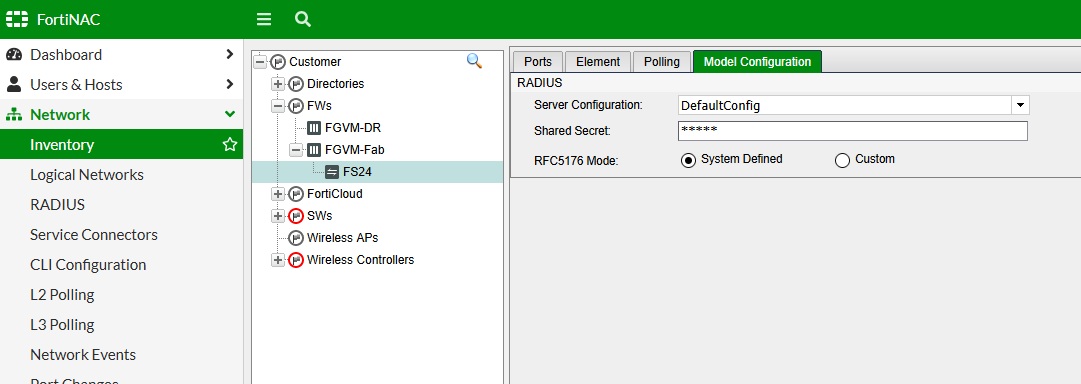The width and height of the screenshot is (1081, 384).
Task: Click the Users & Hosts menu label
Action: click(x=77, y=84)
